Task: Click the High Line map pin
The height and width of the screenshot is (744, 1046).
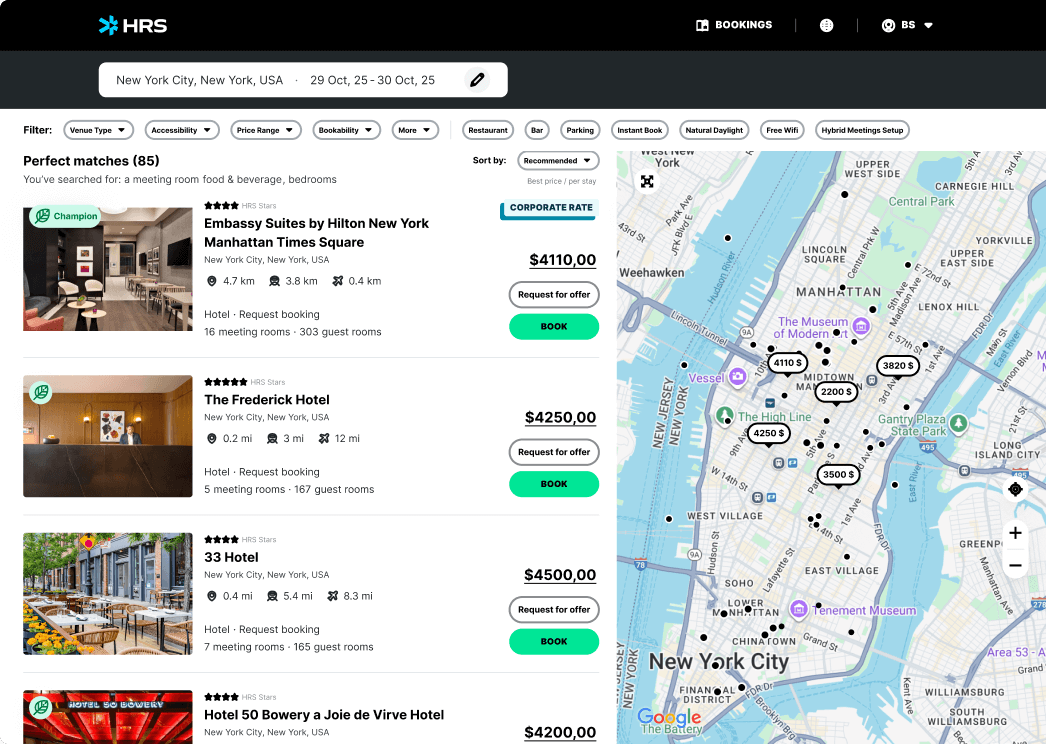Action: pyautogui.click(x=724, y=415)
